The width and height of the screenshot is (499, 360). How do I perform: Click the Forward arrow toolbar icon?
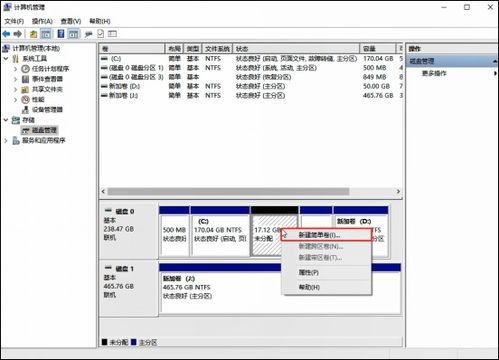18,34
